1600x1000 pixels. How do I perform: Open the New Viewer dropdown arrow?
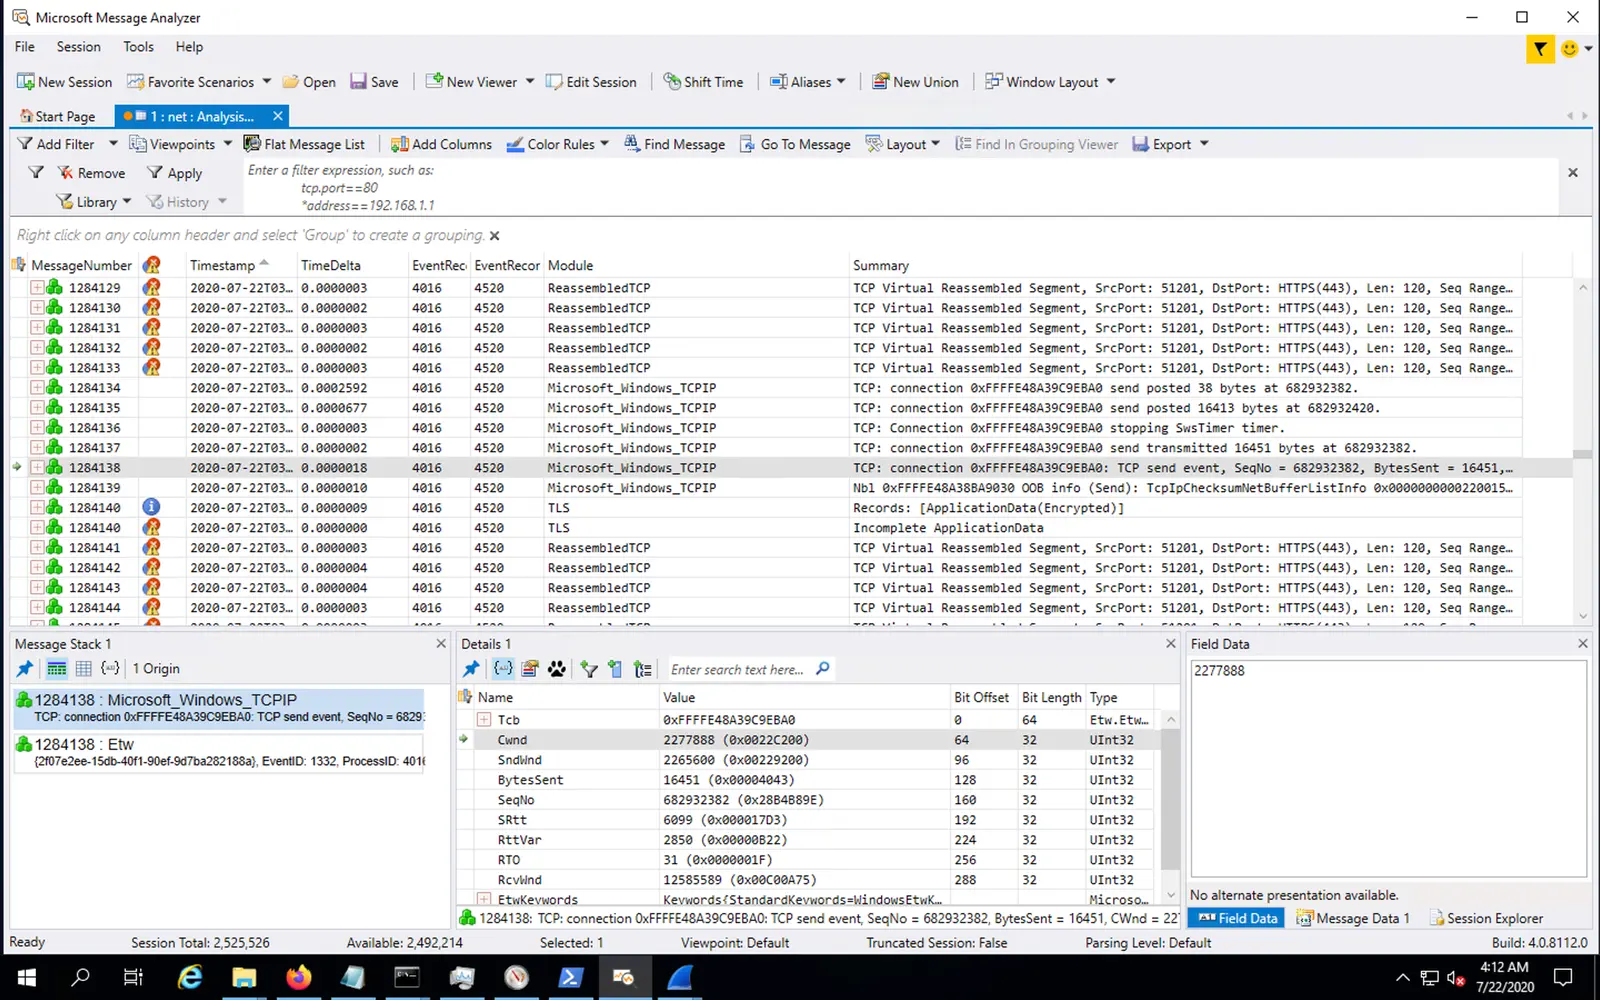pos(530,82)
